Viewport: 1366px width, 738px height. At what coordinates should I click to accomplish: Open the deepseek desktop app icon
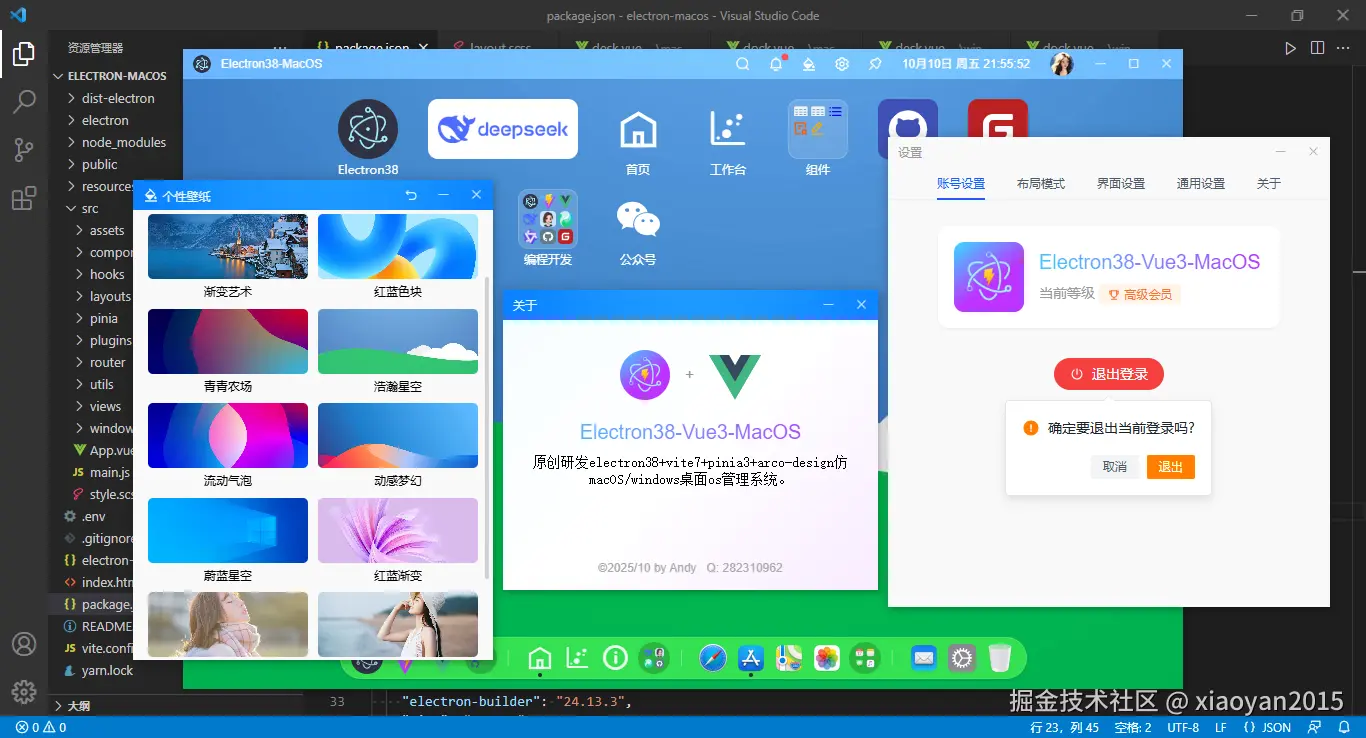point(502,129)
